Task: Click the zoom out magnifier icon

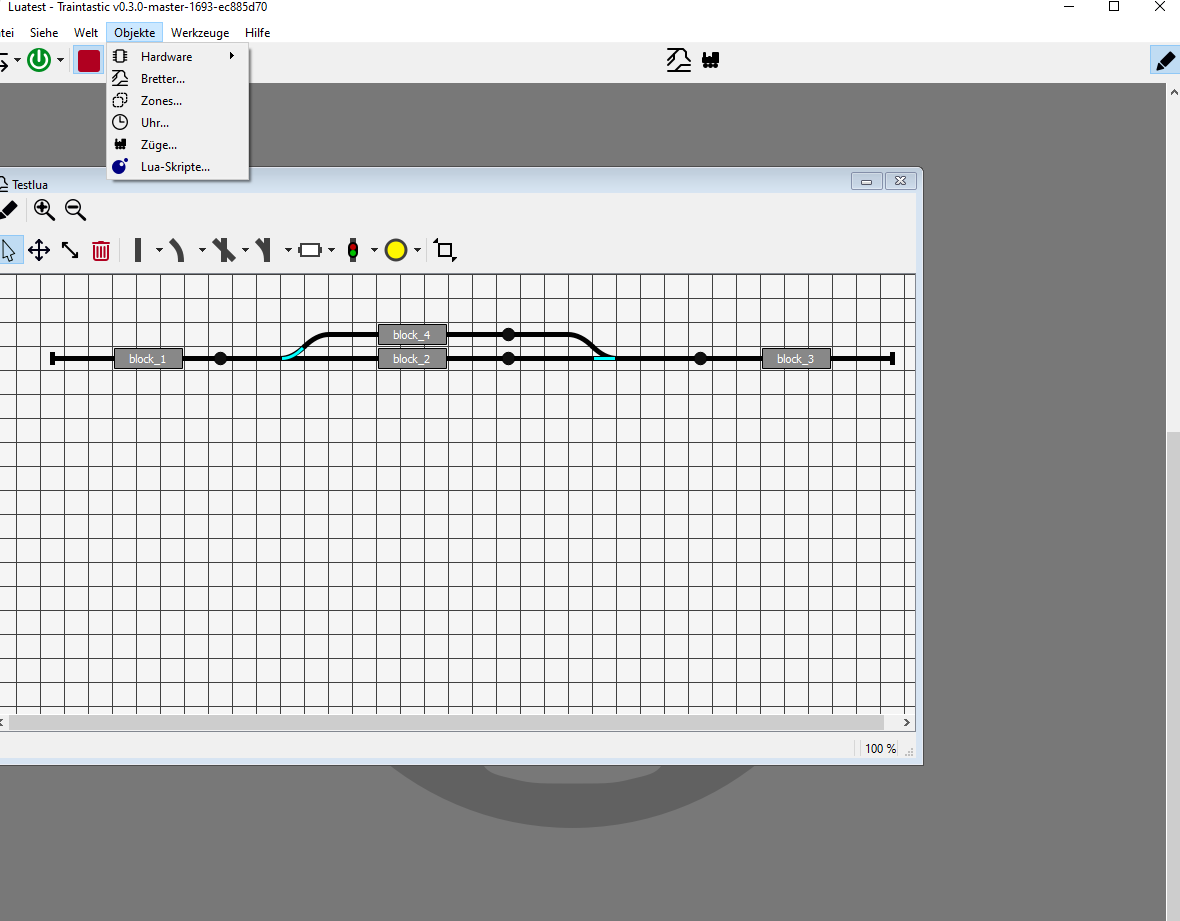Action: click(75, 209)
